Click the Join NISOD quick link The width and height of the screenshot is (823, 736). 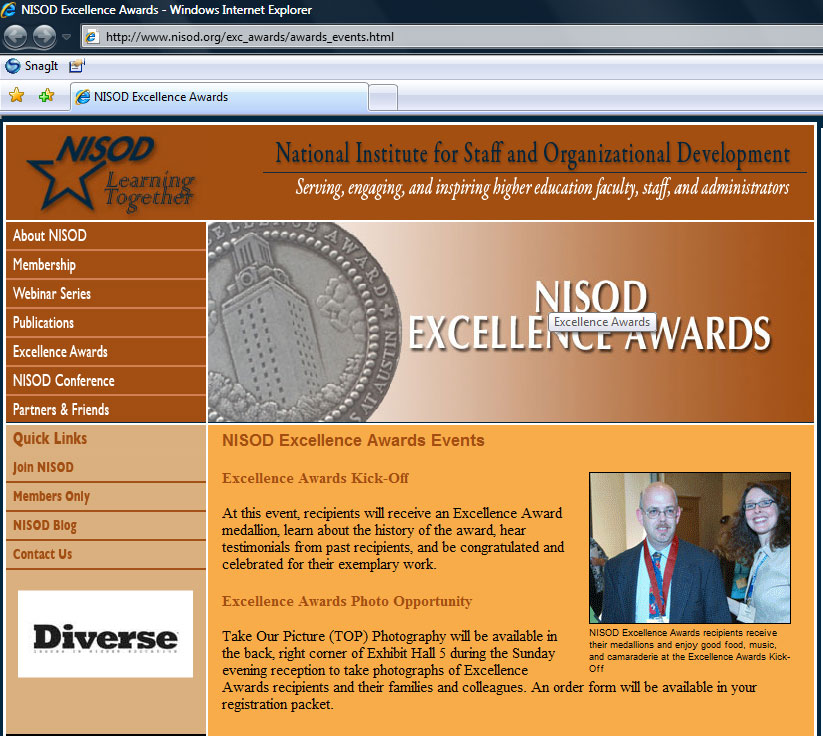[43, 467]
